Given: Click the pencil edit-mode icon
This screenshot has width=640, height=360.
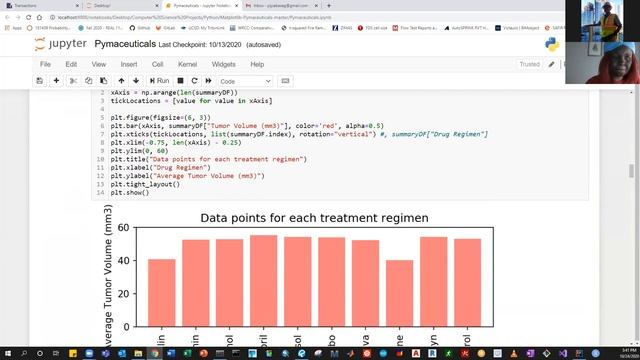Looking at the screenshot, I should [551, 64].
